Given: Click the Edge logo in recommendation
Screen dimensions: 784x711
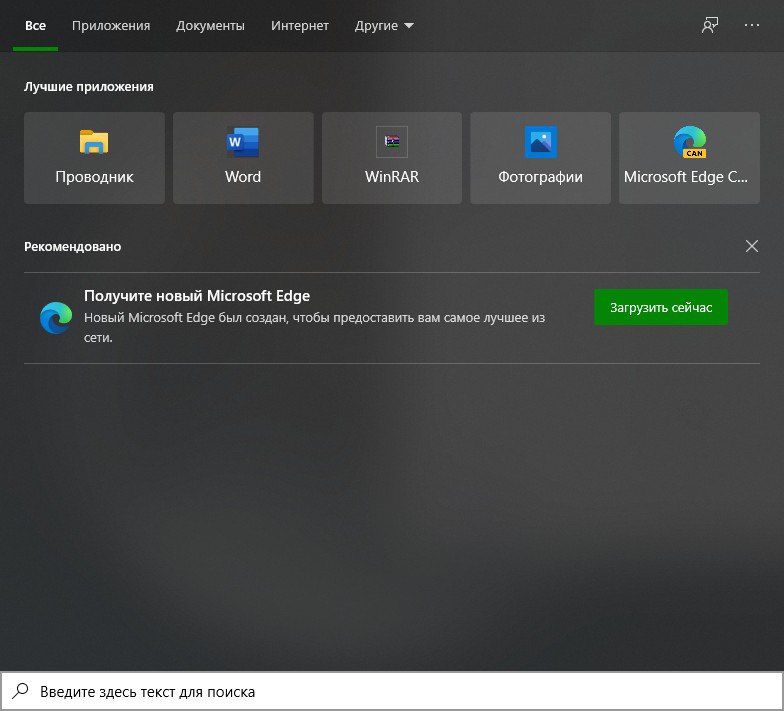Looking at the screenshot, I should tap(56, 318).
